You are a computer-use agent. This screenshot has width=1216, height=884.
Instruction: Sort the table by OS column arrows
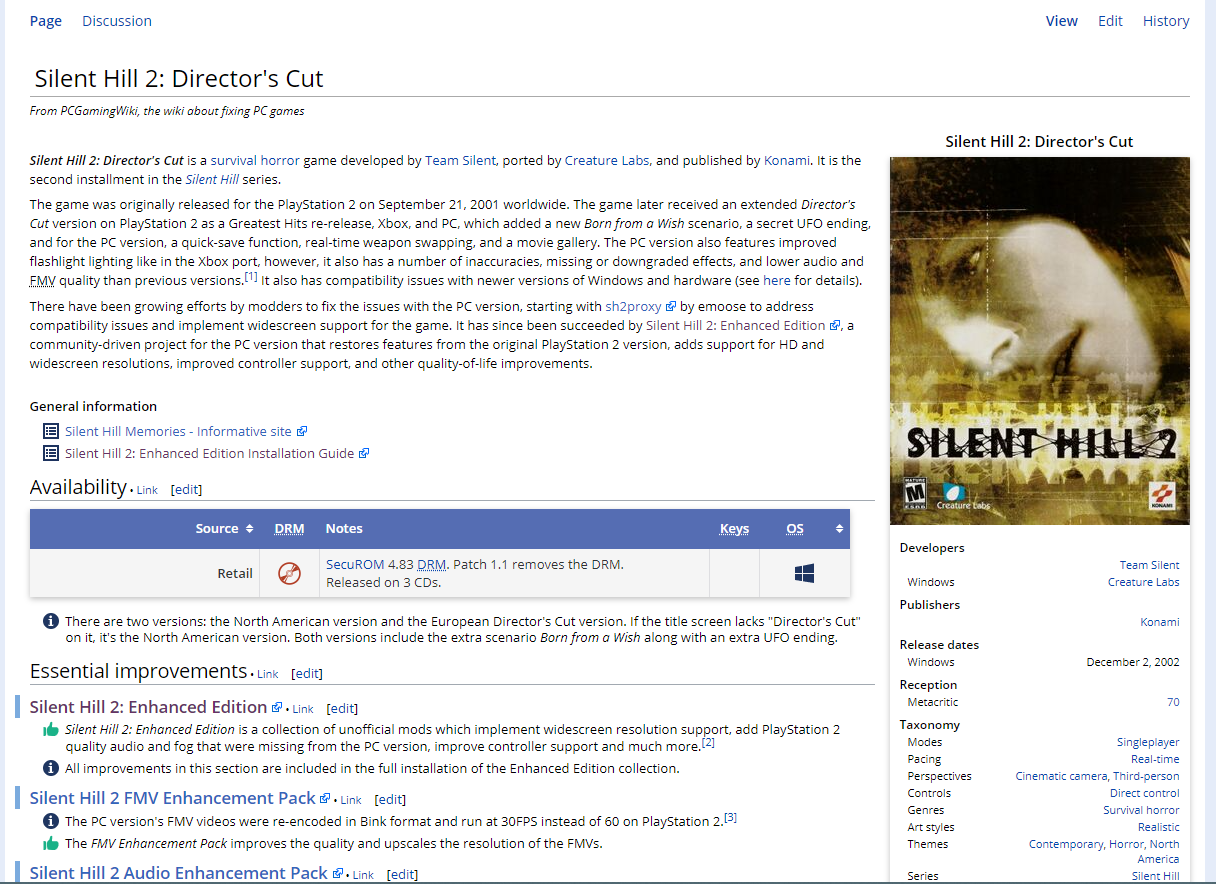839,528
